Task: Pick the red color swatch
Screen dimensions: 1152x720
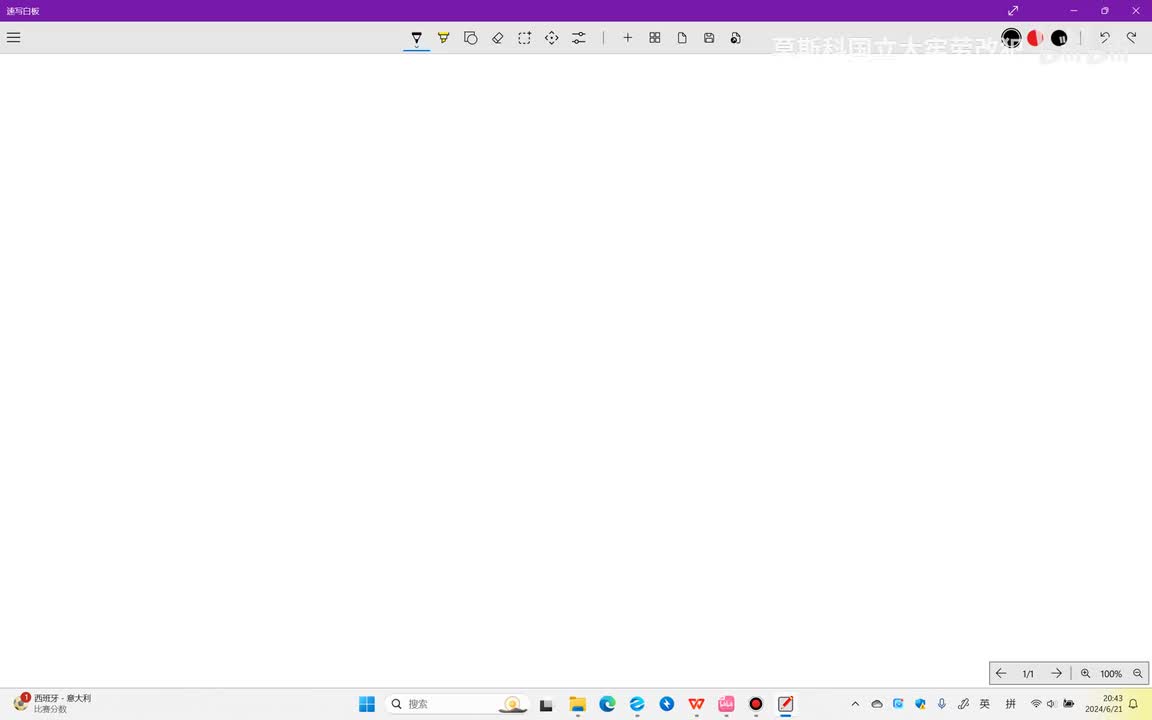Action: pos(1035,37)
